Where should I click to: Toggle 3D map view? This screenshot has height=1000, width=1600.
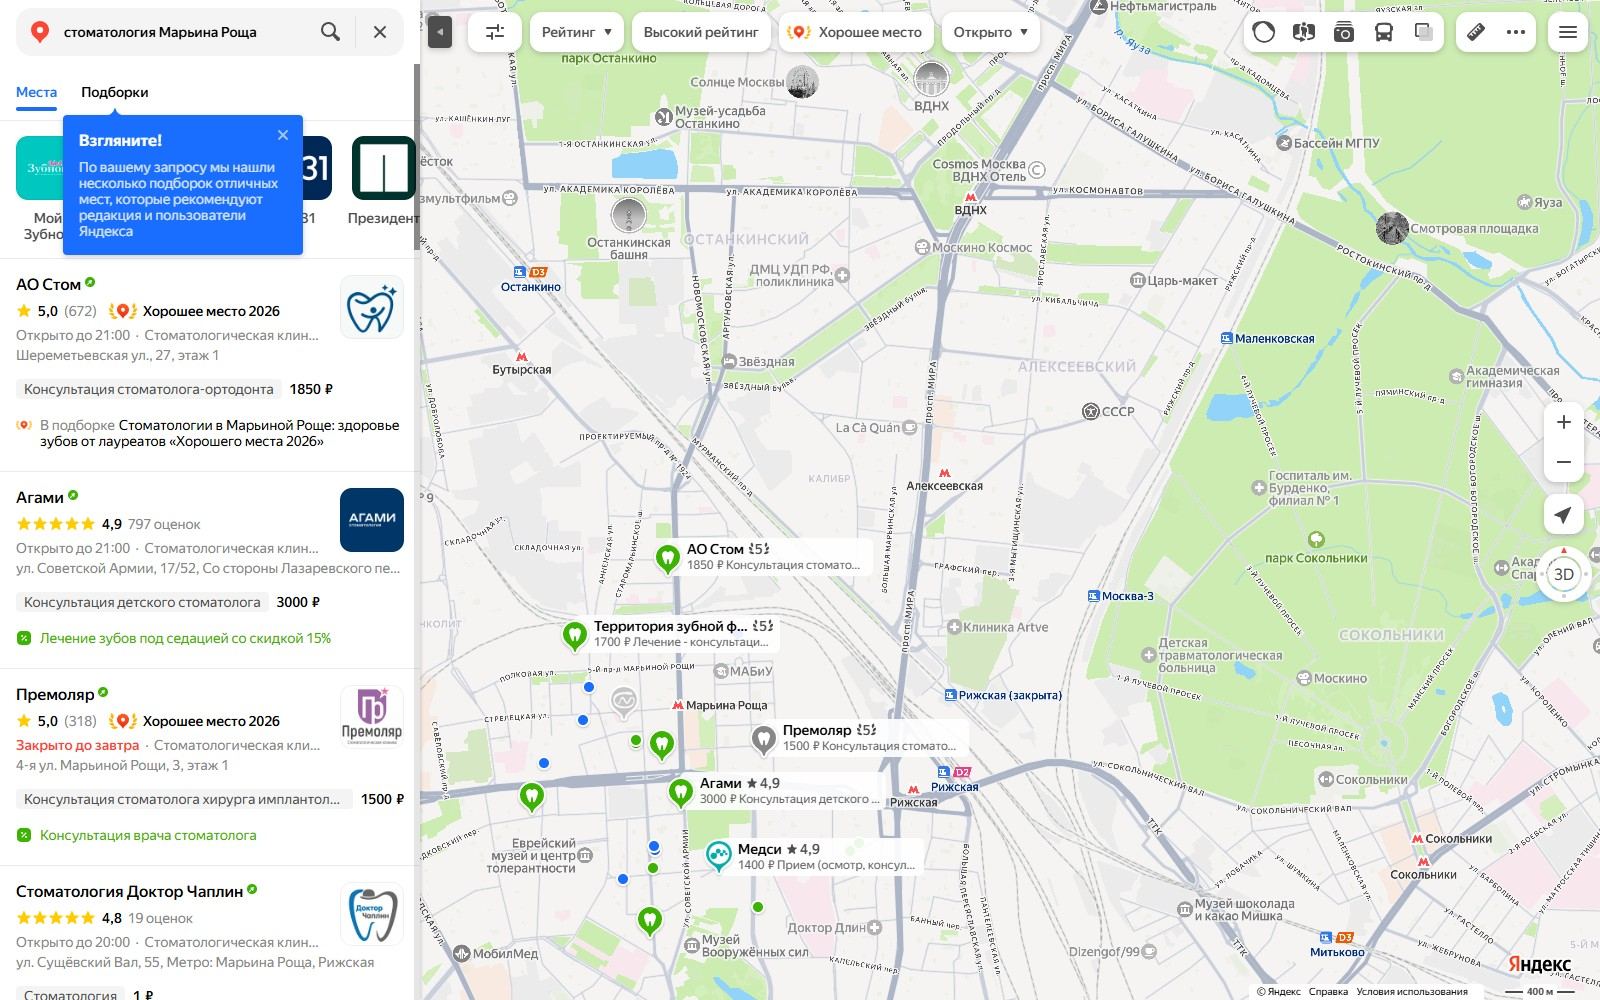point(1563,574)
